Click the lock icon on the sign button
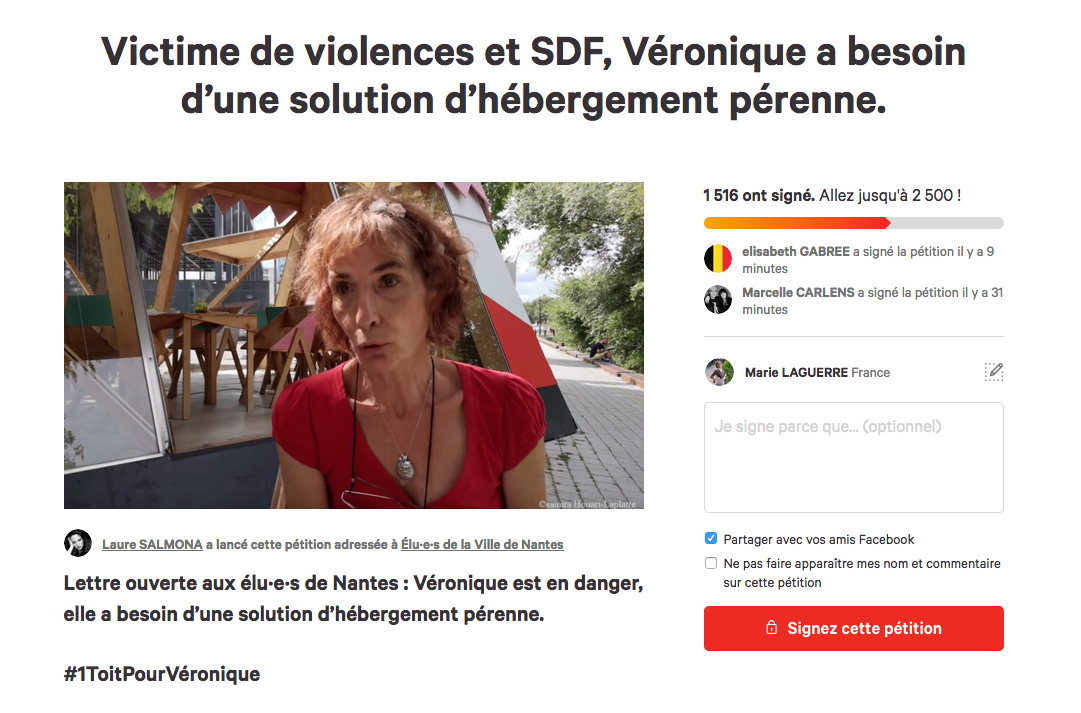This screenshot has height=713, width=1081. pos(771,627)
